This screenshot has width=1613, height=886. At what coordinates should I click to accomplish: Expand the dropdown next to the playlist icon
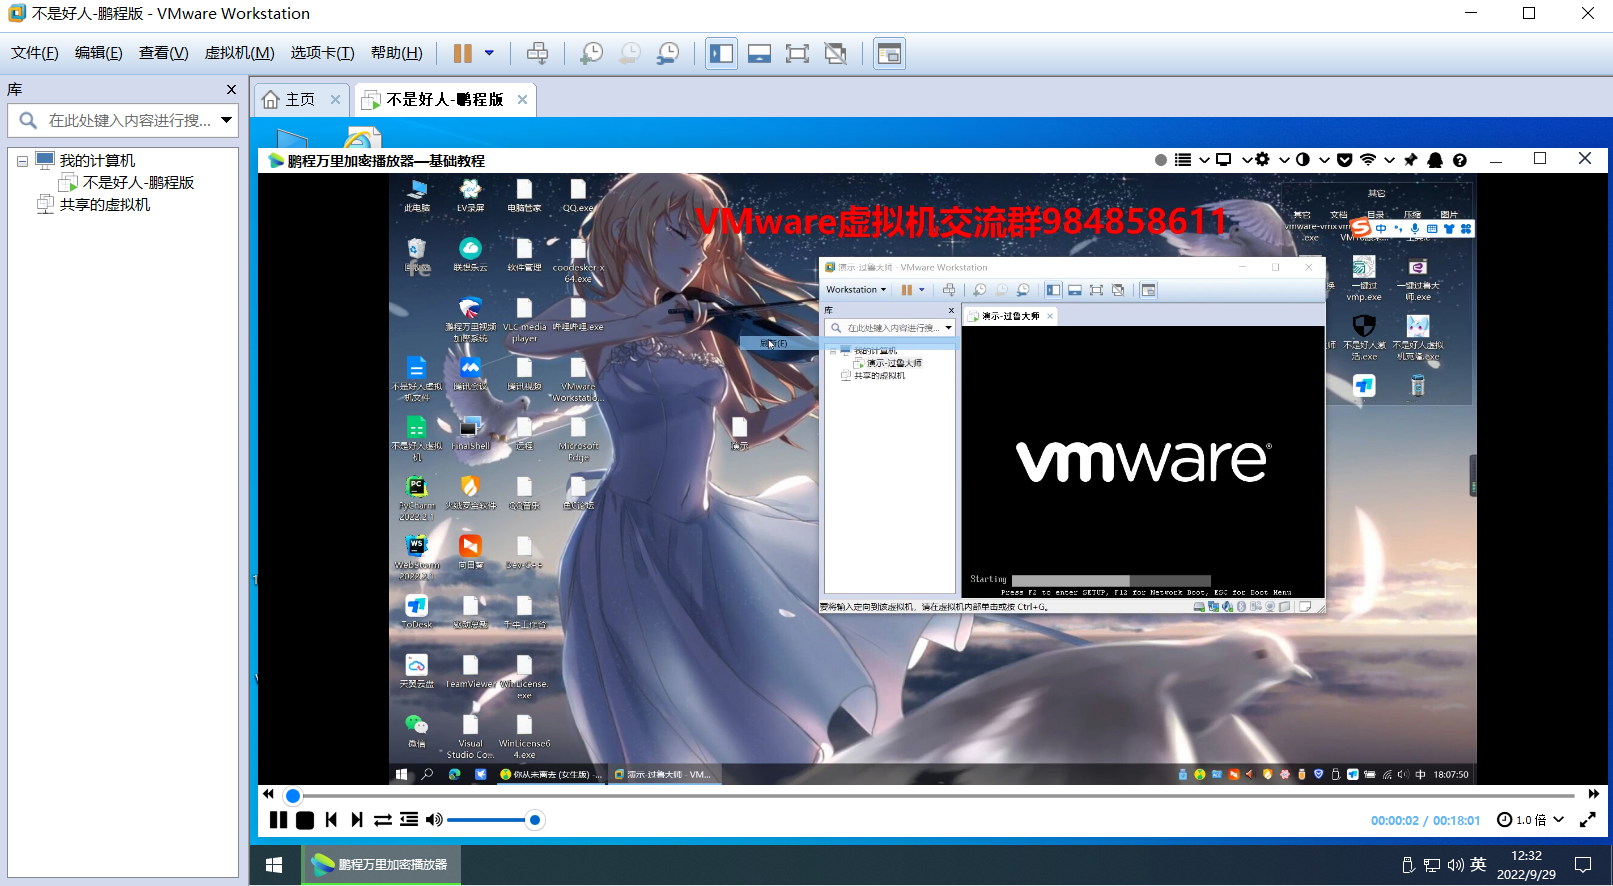(x=1204, y=160)
